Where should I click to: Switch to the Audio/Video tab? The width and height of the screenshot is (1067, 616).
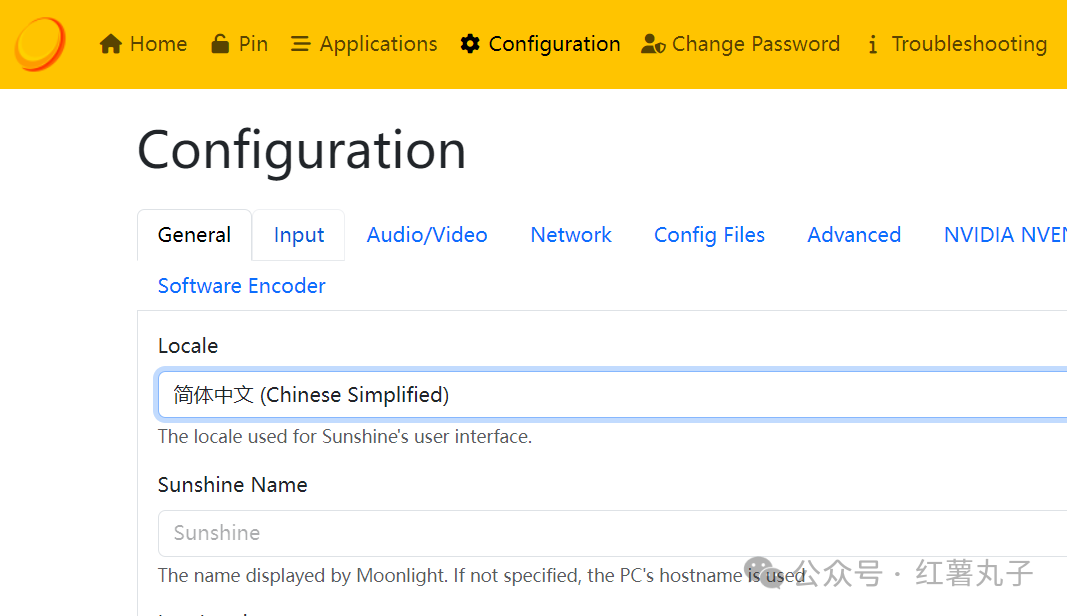pyautogui.click(x=427, y=235)
